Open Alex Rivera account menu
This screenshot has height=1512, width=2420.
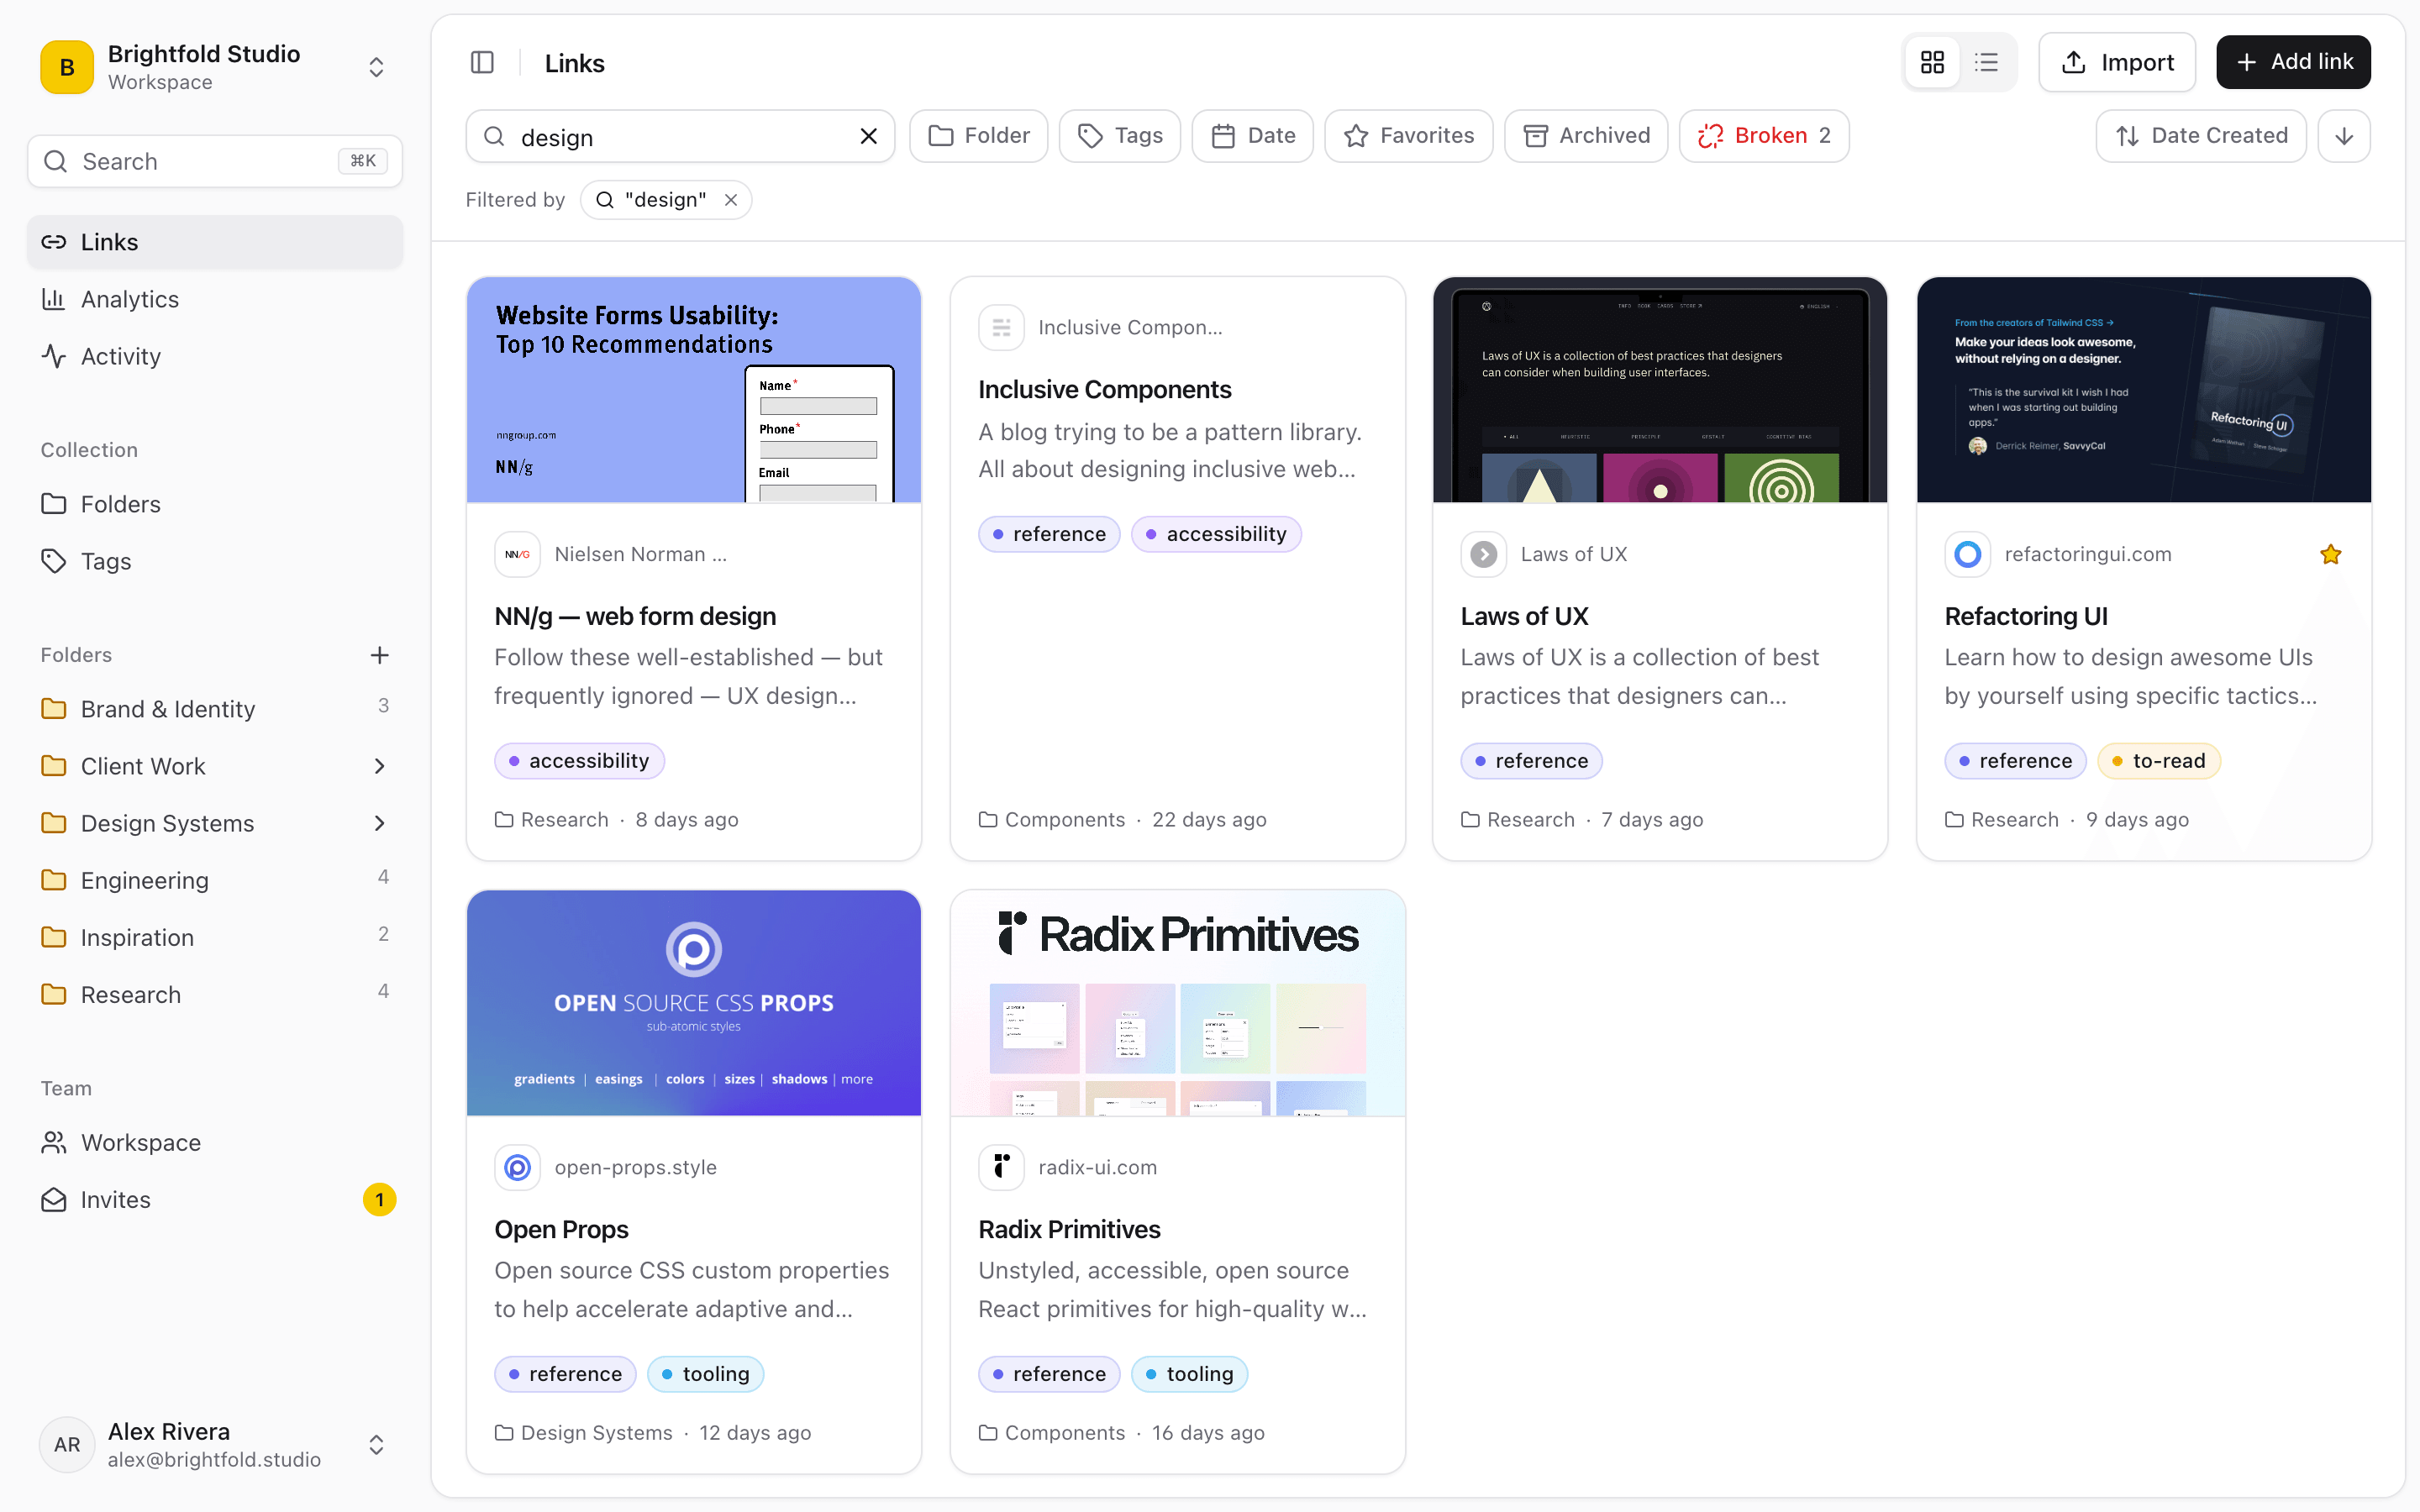click(x=214, y=1445)
